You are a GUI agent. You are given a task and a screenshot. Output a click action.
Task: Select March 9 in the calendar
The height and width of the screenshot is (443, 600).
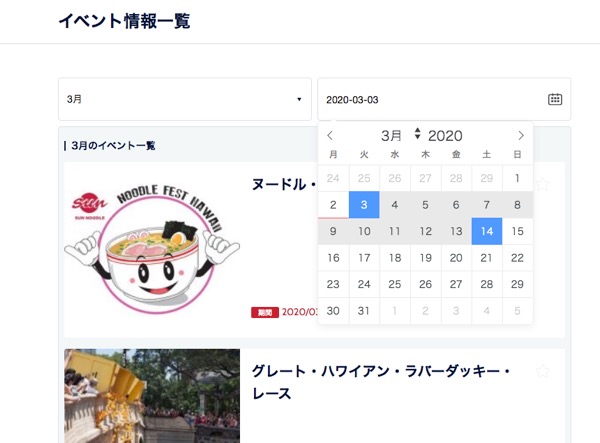coord(333,231)
